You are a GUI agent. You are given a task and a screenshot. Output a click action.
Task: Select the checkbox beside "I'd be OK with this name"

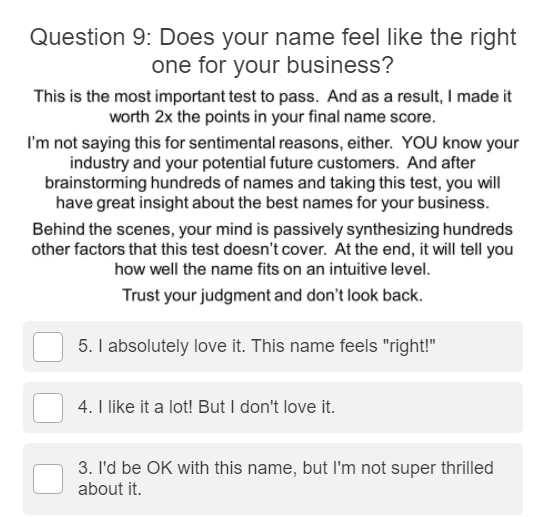(48, 479)
